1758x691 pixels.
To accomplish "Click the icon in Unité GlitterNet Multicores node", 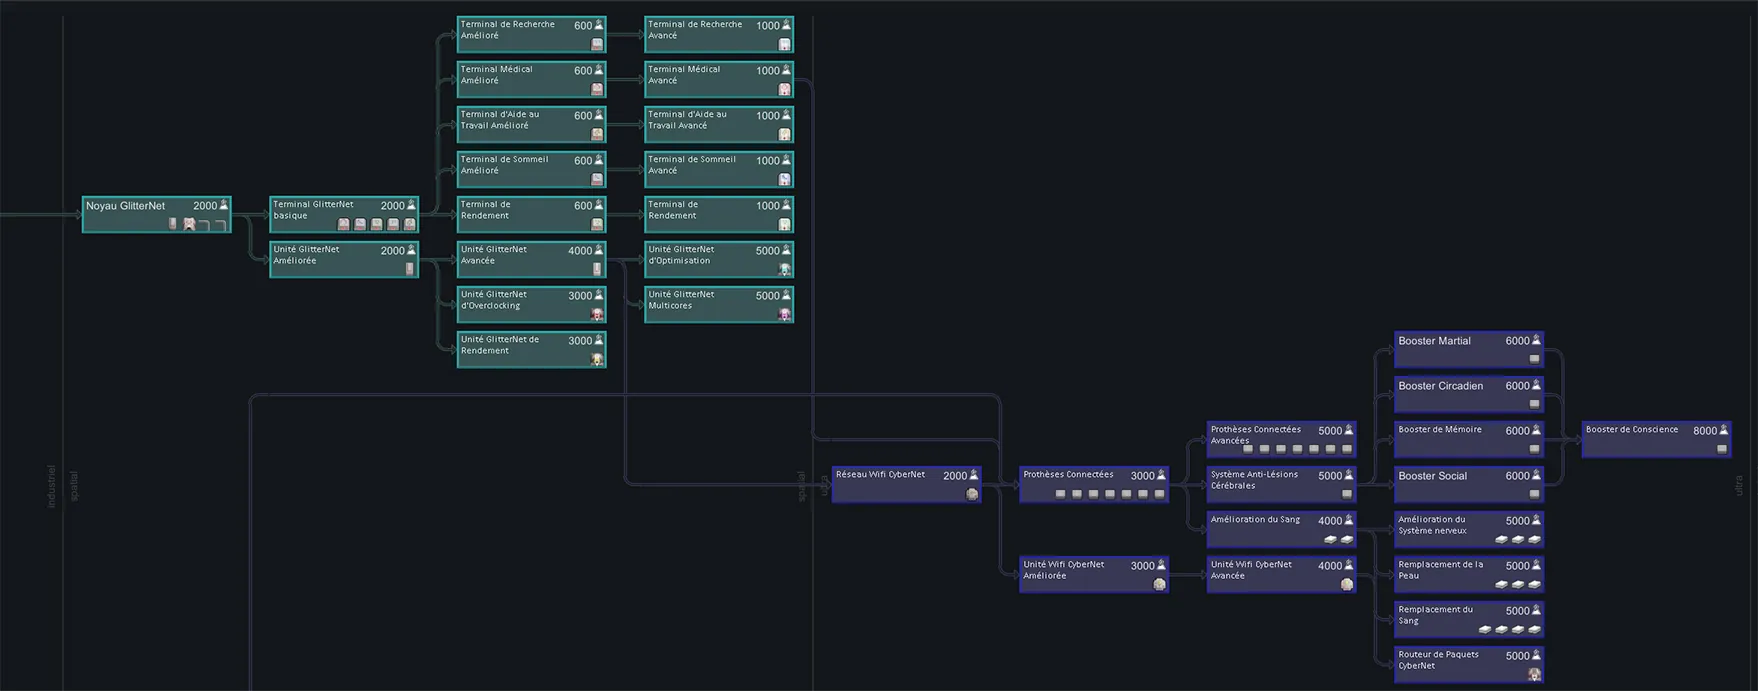I will point(784,314).
